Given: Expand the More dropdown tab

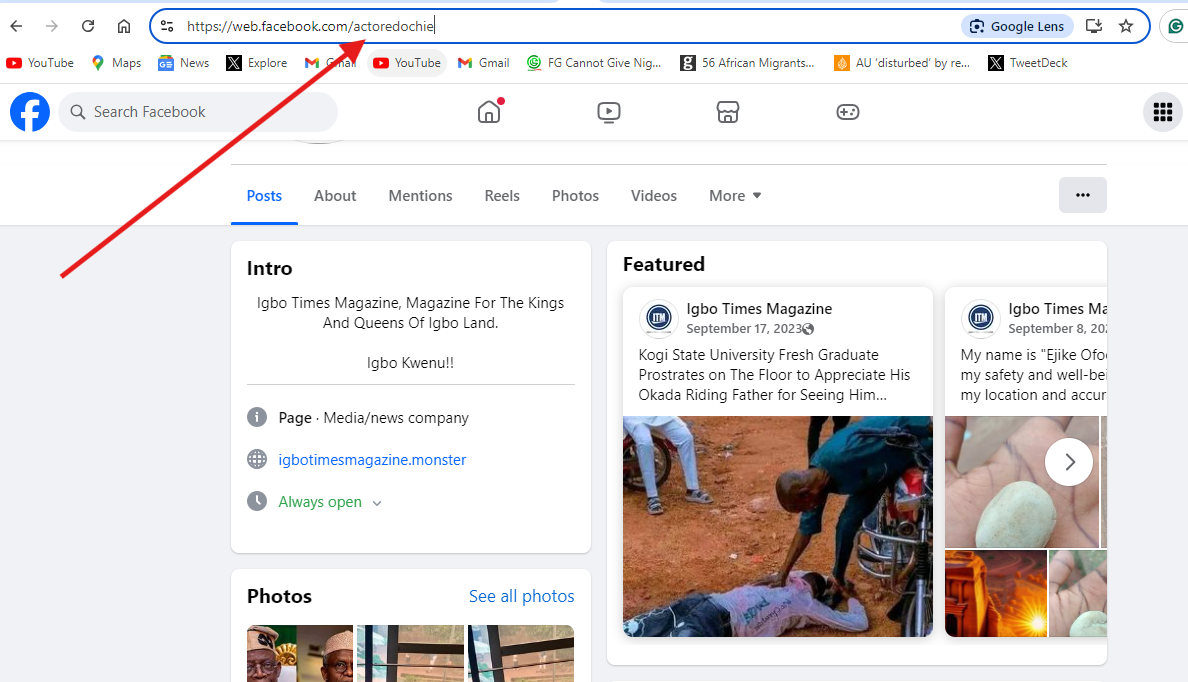Looking at the screenshot, I should coord(735,196).
